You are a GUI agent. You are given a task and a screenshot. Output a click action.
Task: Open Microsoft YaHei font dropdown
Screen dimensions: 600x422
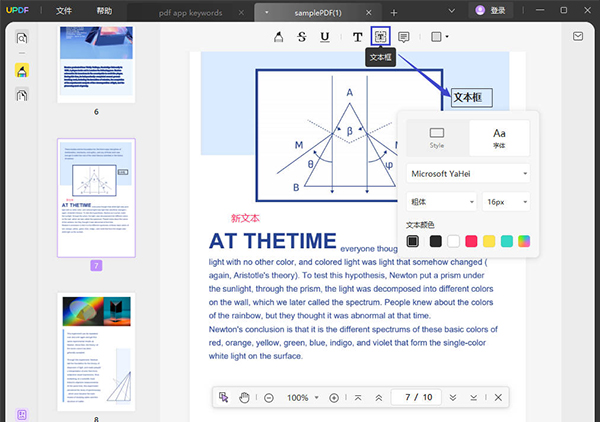pos(468,173)
